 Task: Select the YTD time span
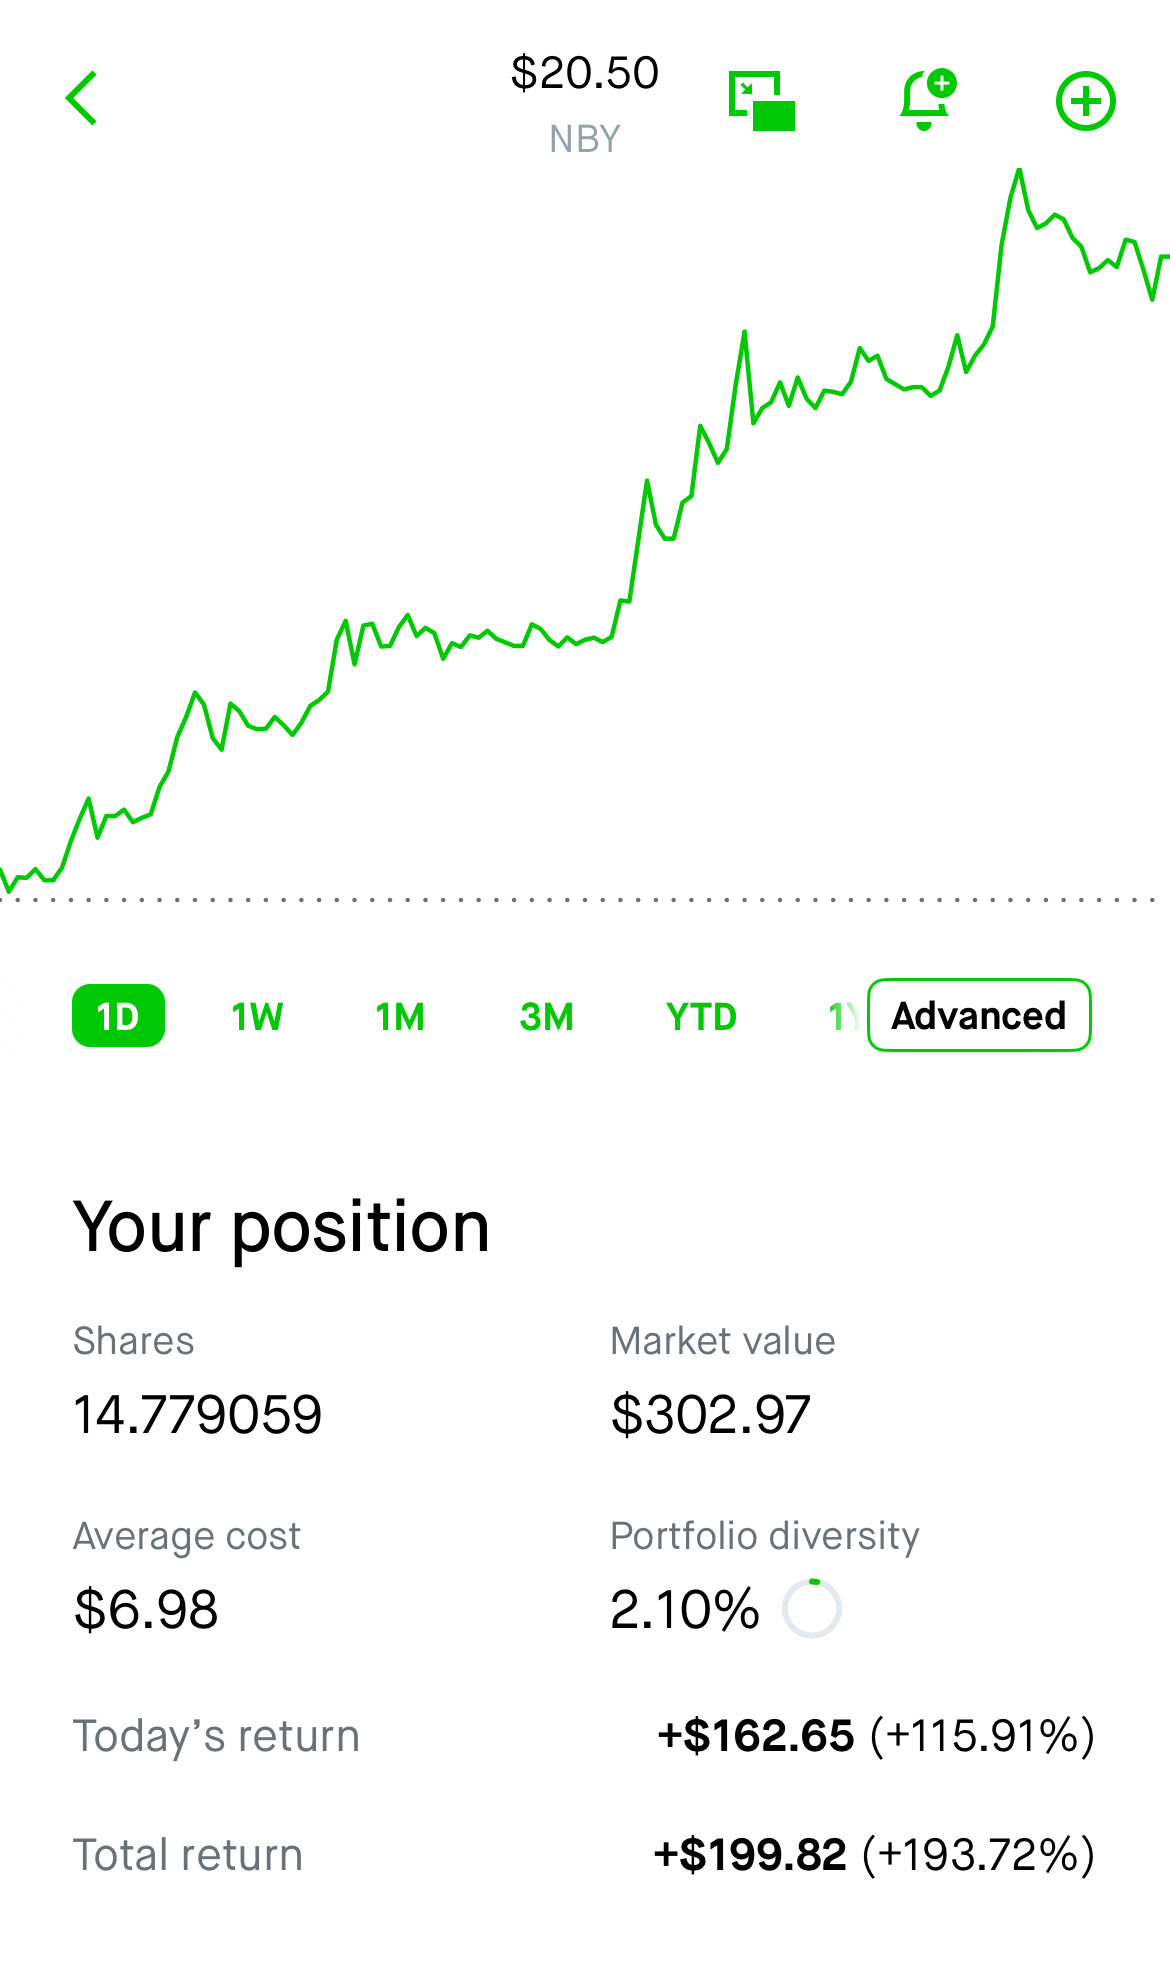click(x=701, y=1017)
